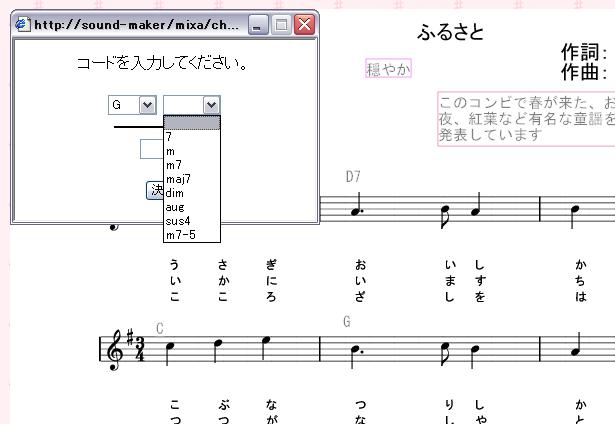
Task: Click the text field below the line
Action: [152, 149]
